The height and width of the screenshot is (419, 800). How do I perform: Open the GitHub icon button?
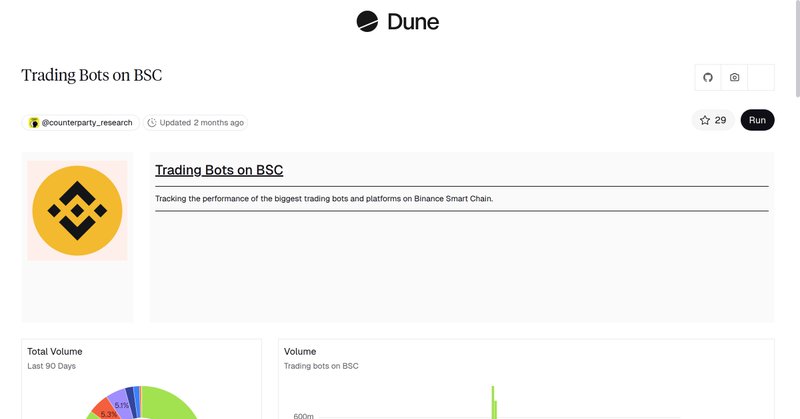point(708,78)
